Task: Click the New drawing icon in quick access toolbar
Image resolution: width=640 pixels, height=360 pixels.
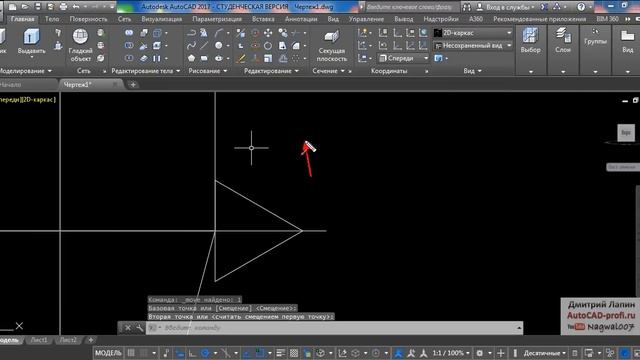Action: click(13, 7)
